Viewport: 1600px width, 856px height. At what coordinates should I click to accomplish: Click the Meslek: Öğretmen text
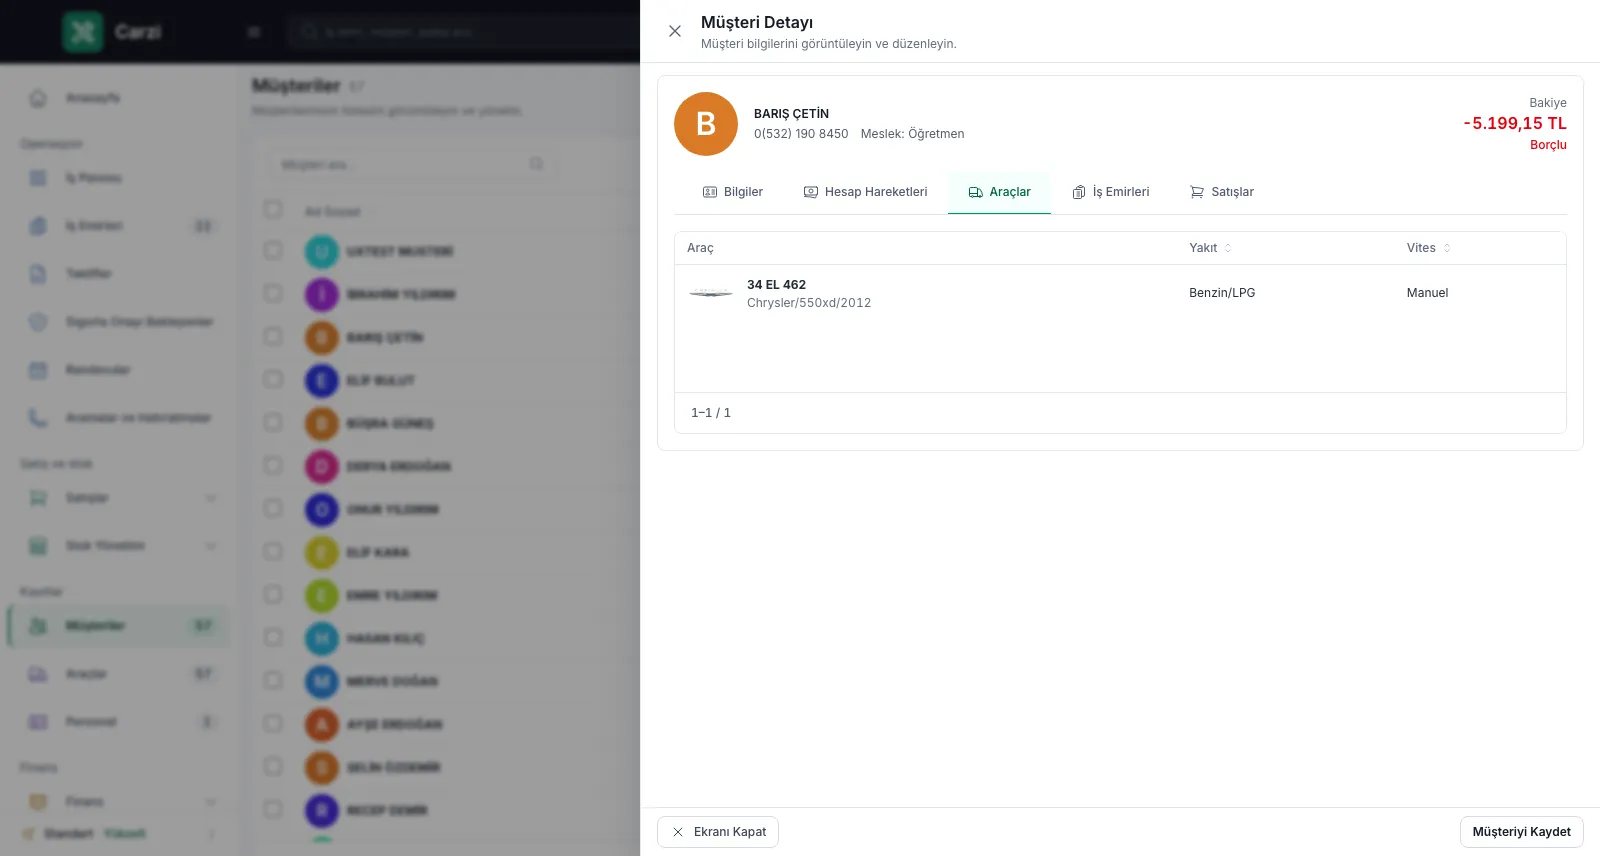click(912, 134)
